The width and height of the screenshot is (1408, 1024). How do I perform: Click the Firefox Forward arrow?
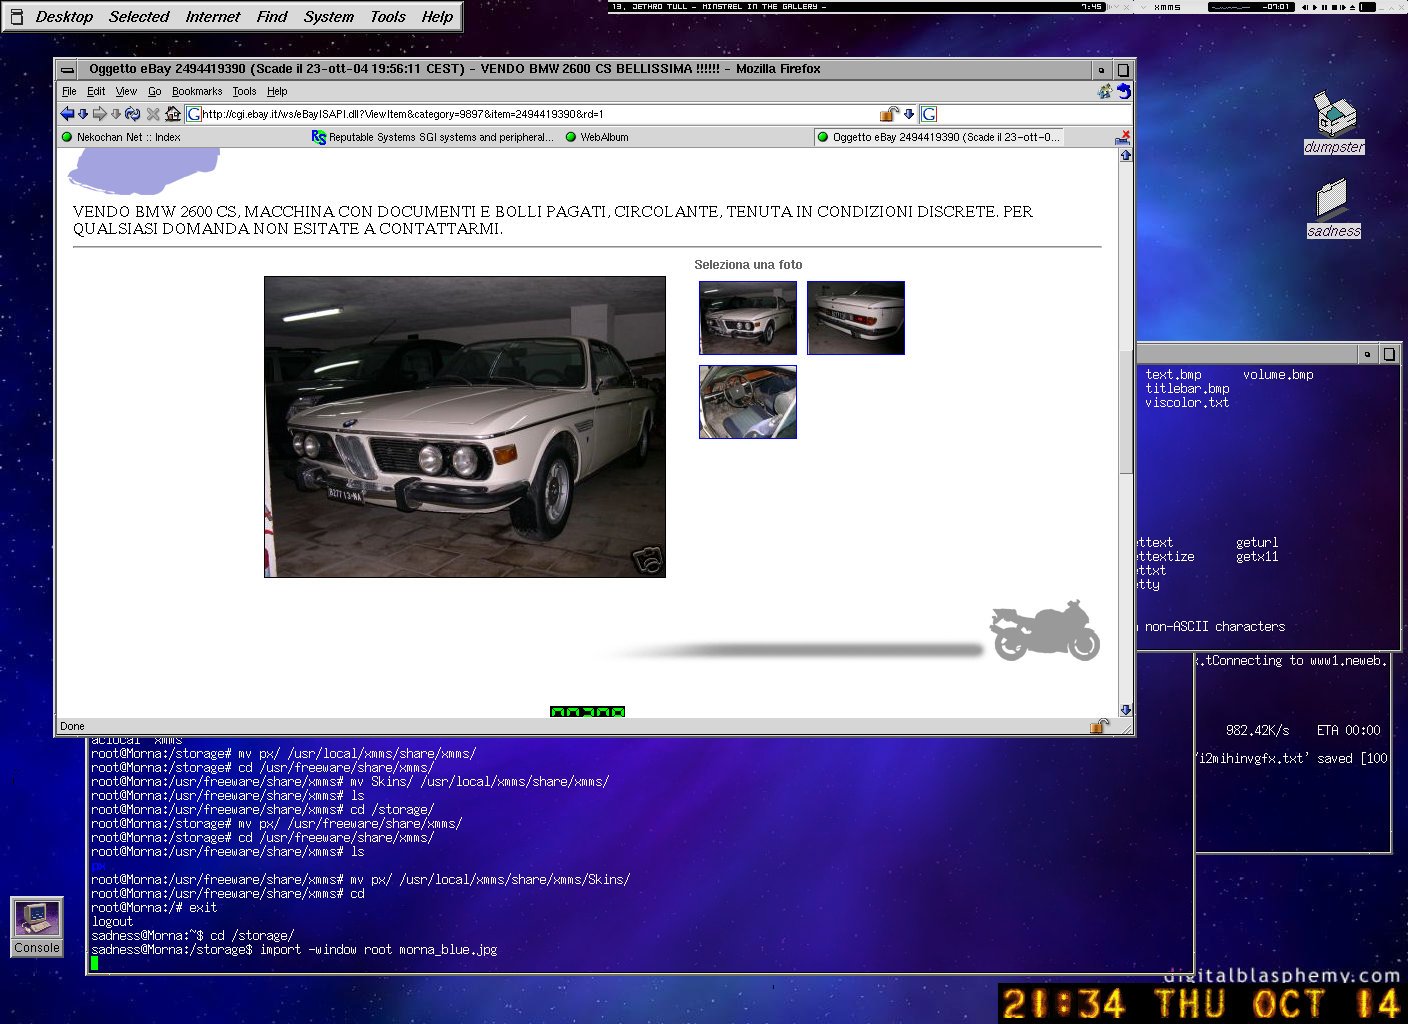99,114
